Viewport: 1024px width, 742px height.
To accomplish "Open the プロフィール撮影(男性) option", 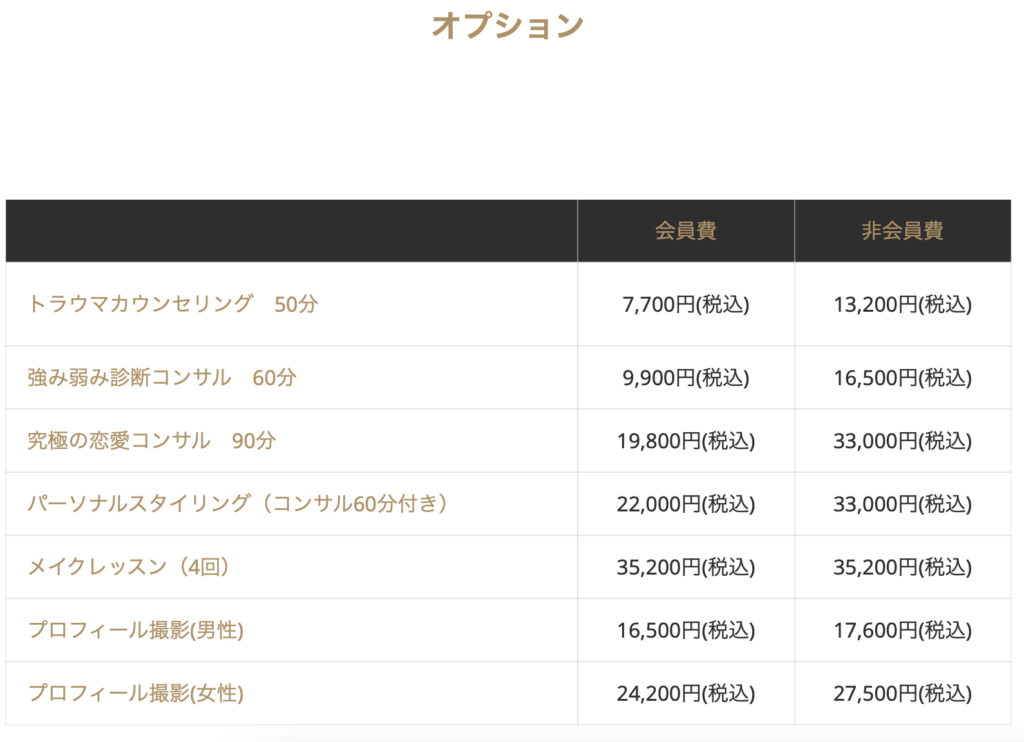I will click(x=136, y=630).
